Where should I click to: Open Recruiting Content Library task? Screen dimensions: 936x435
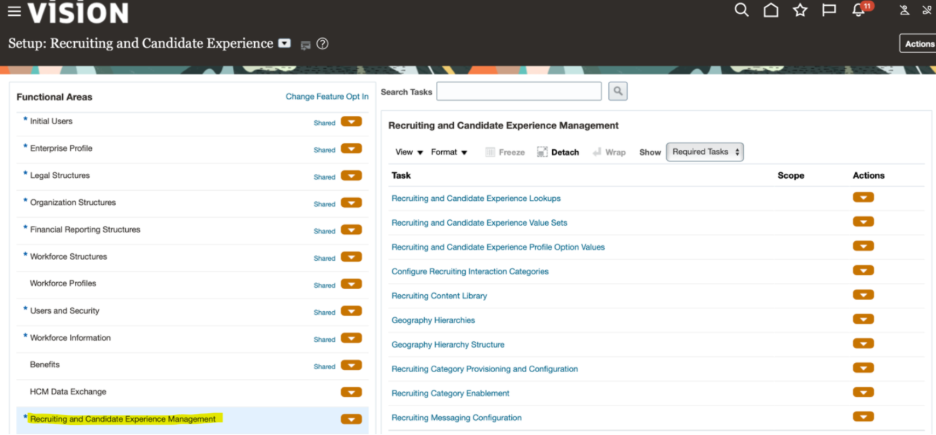coord(439,296)
